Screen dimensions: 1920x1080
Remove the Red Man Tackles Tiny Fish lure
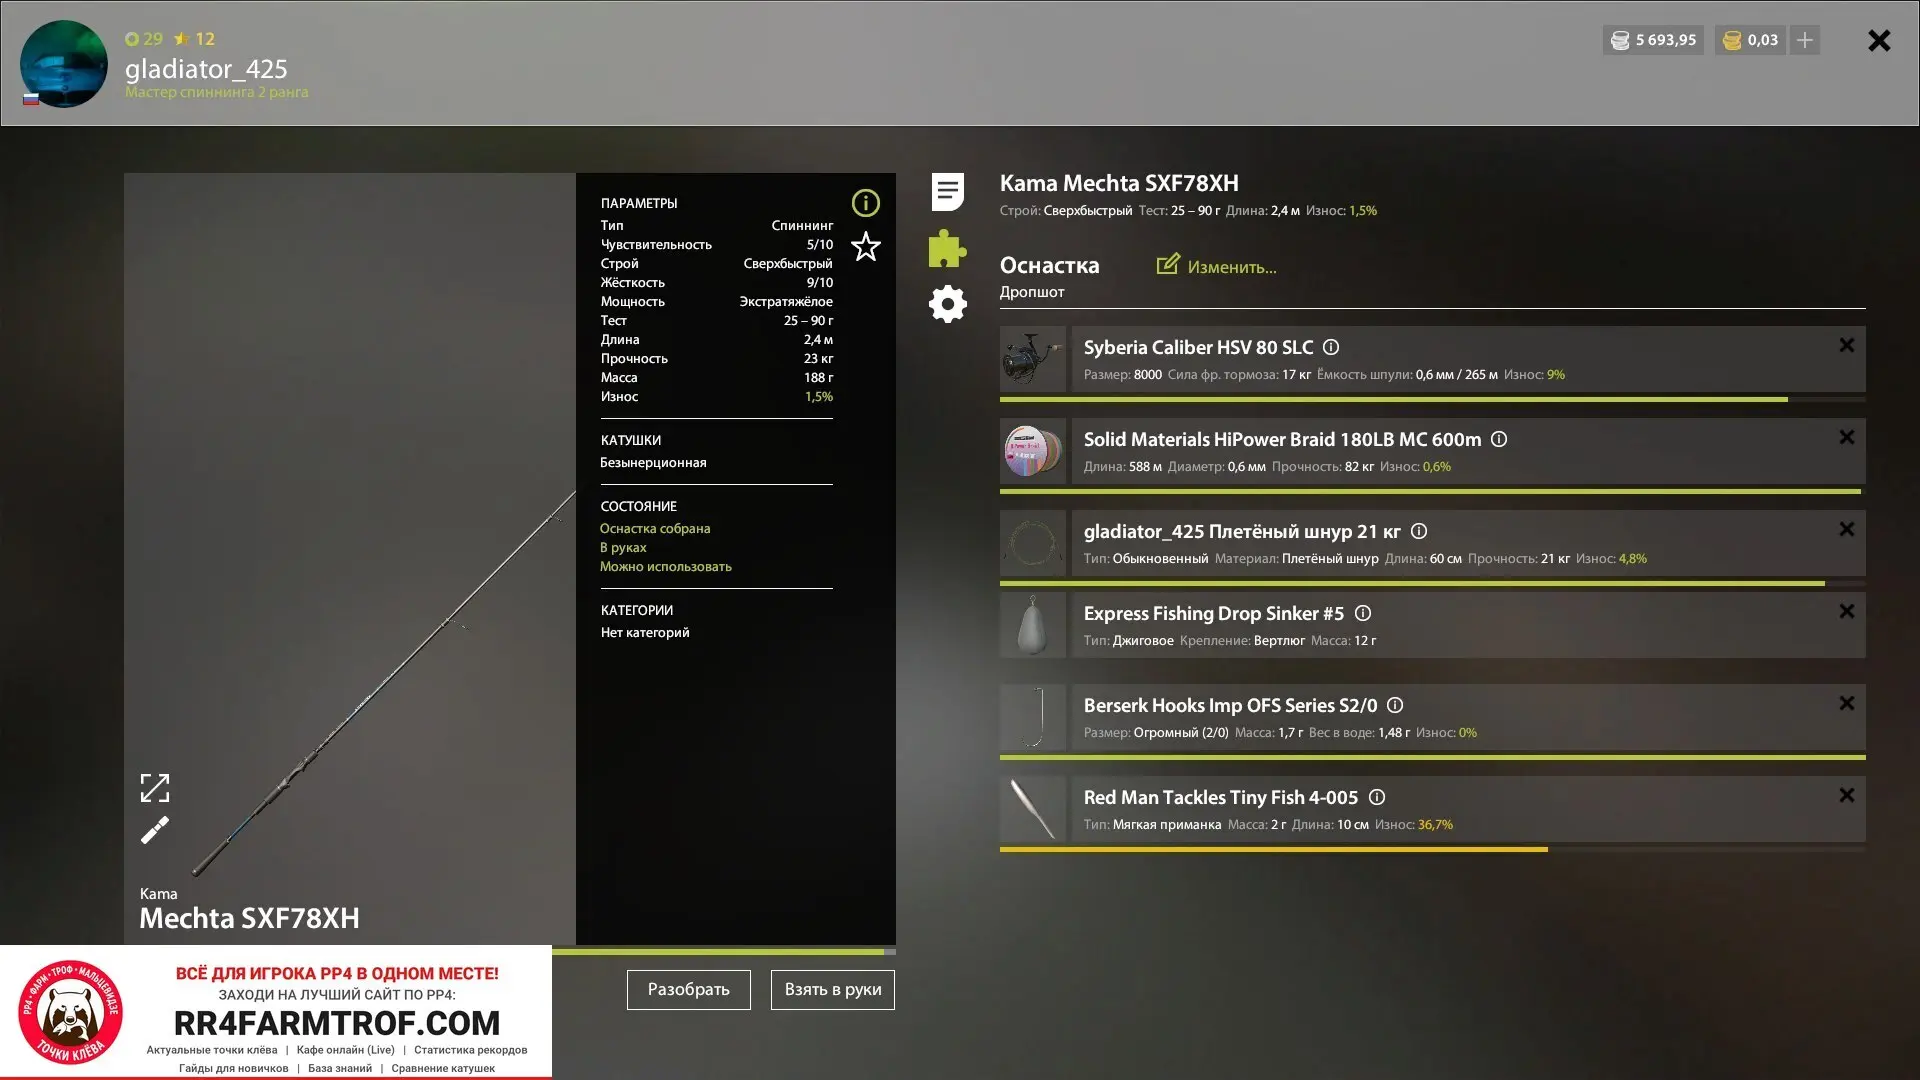(x=1846, y=795)
